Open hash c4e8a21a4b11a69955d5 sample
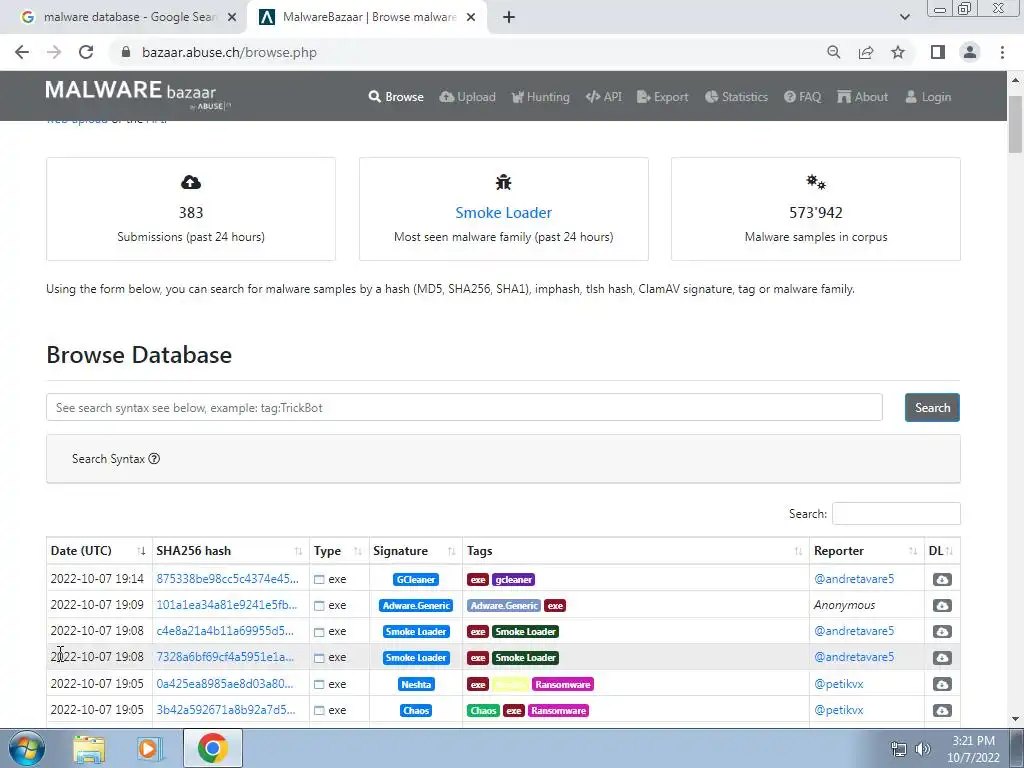This screenshot has width=1024, height=768. point(225,631)
